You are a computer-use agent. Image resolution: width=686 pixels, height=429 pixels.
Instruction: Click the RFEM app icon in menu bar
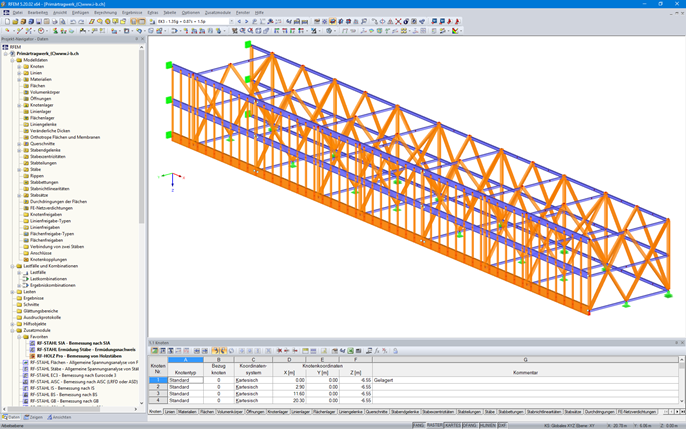(6, 13)
